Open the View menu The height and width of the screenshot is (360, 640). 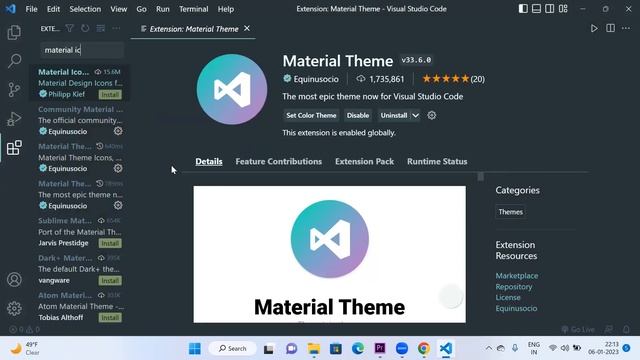(x=118, y=9)
